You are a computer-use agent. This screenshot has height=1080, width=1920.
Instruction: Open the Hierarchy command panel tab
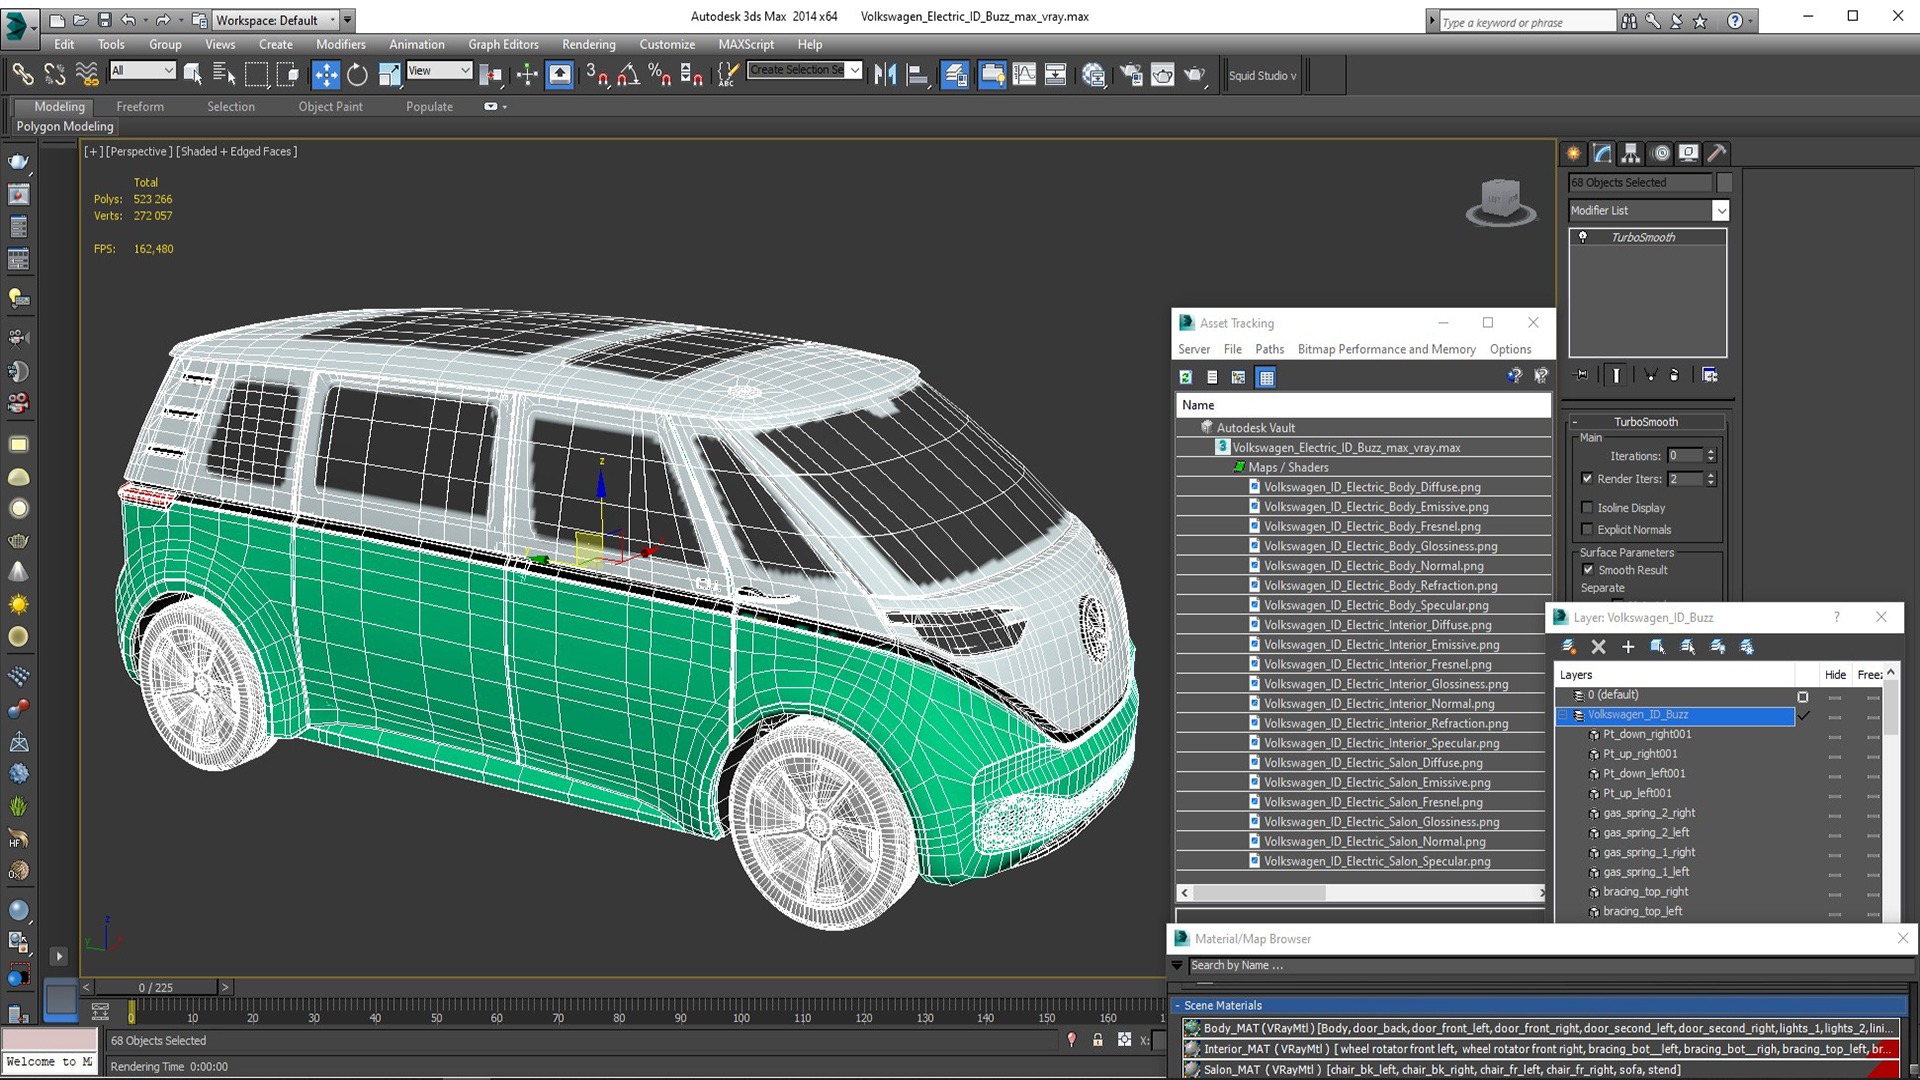[1631, 153]
